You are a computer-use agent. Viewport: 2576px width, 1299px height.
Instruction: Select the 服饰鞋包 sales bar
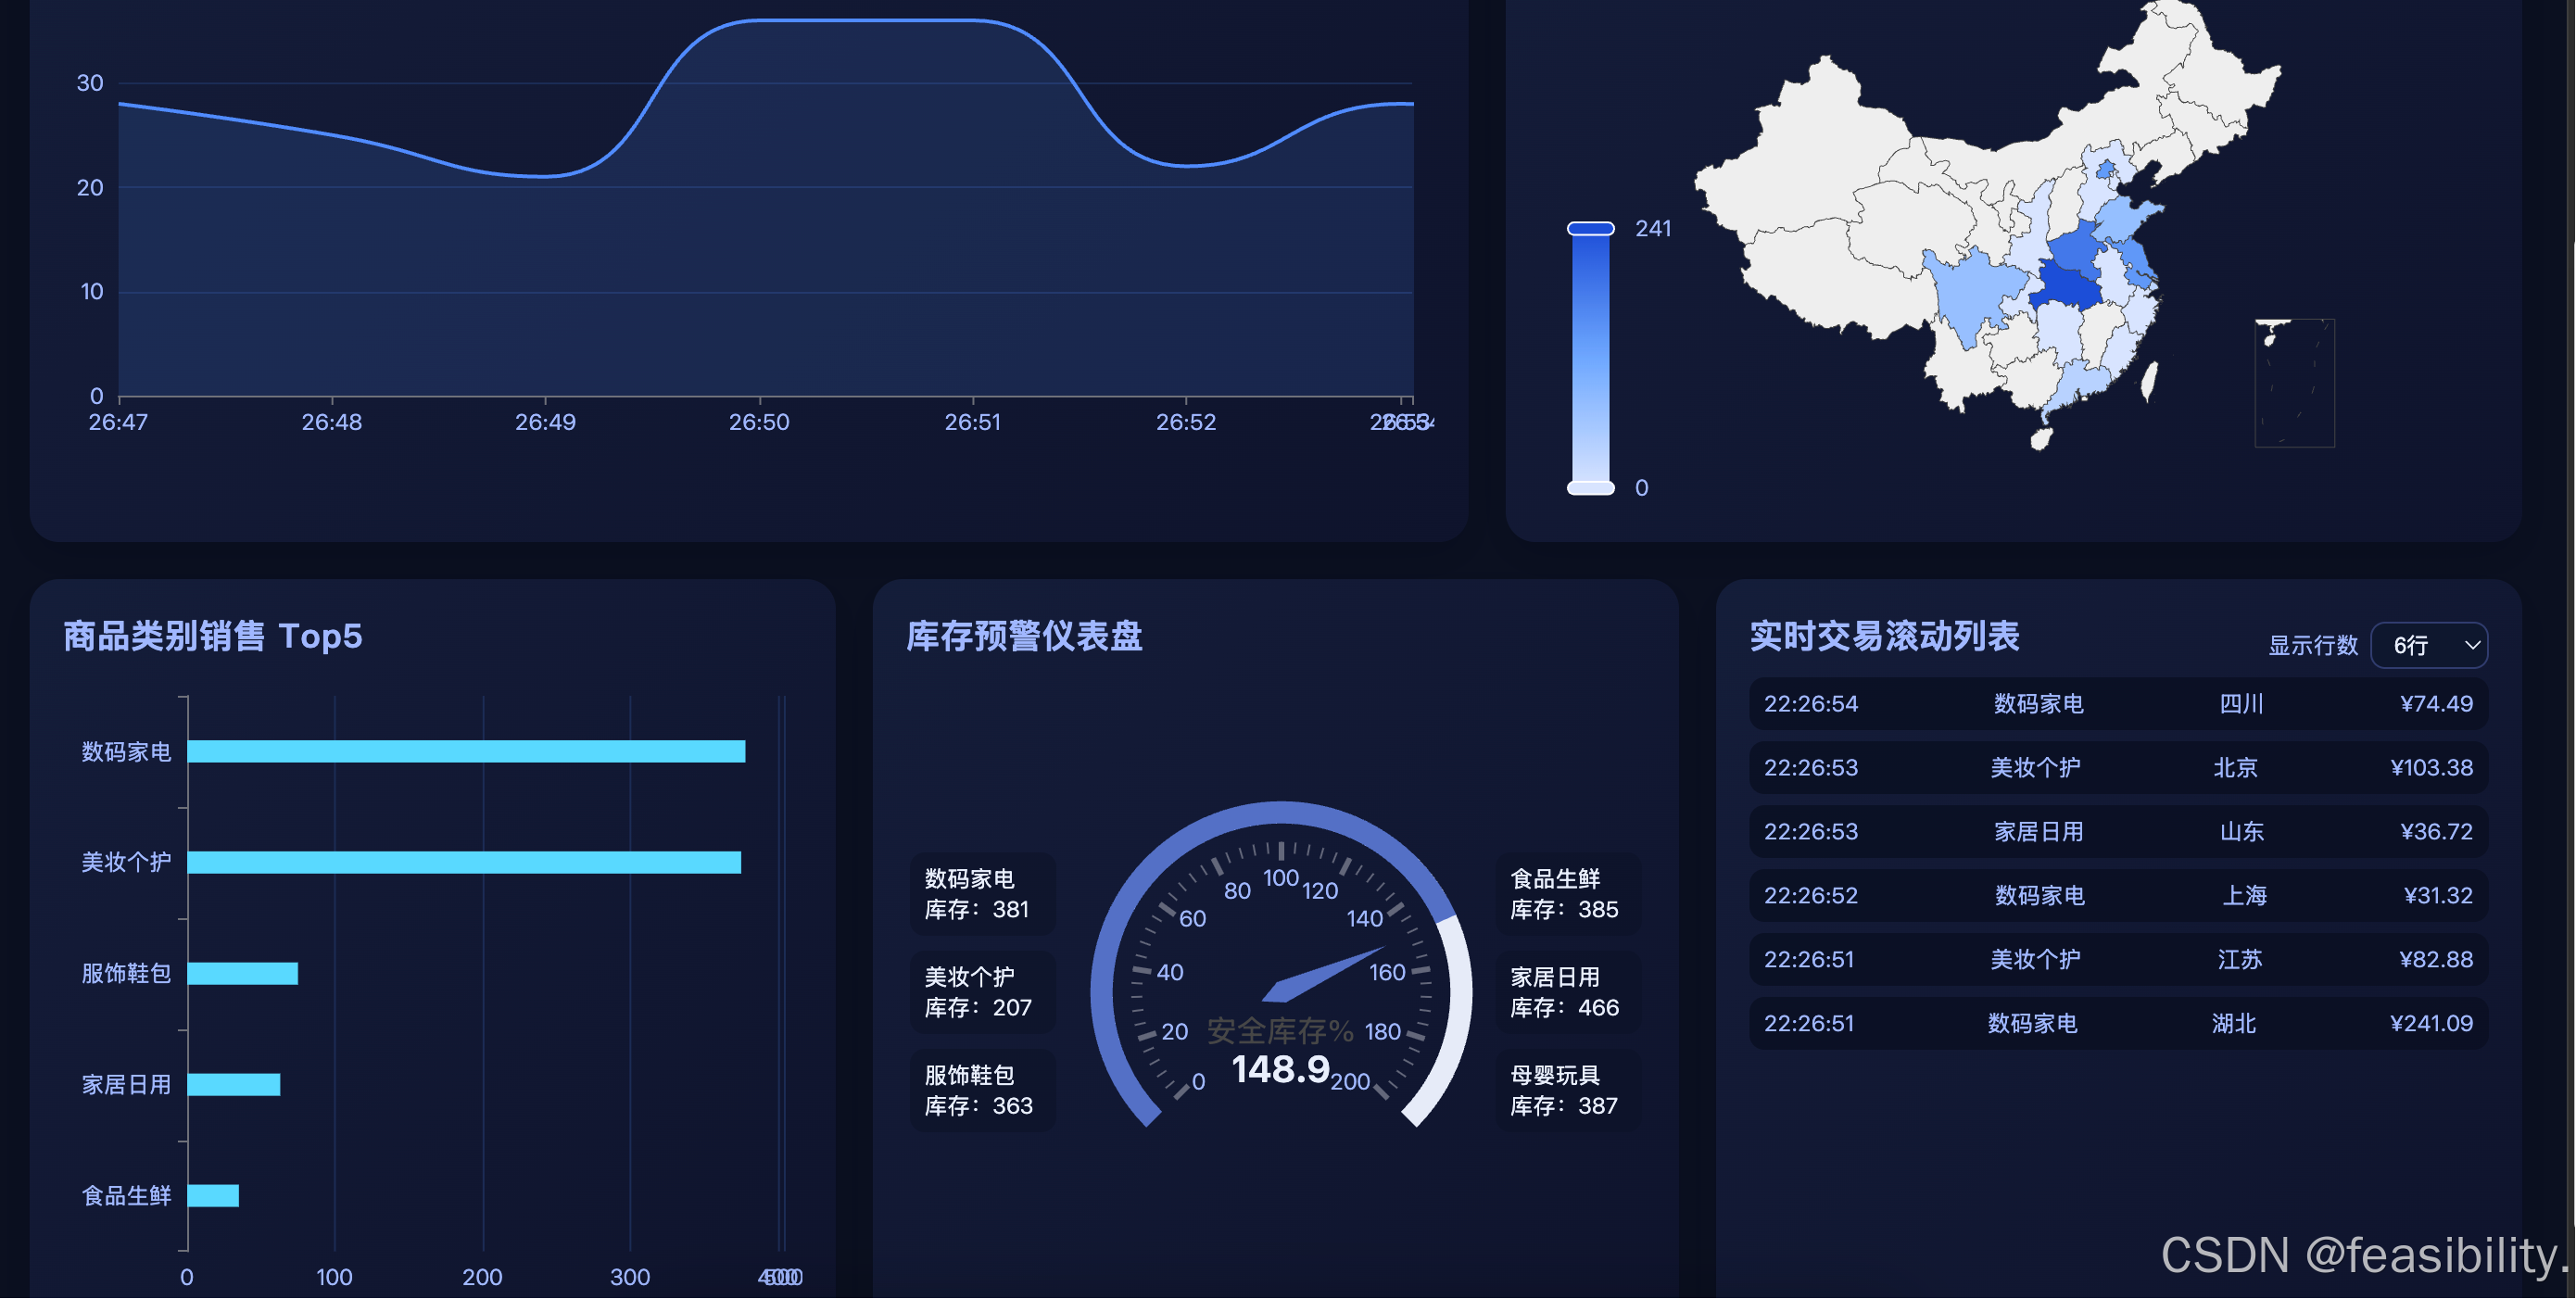243,973
